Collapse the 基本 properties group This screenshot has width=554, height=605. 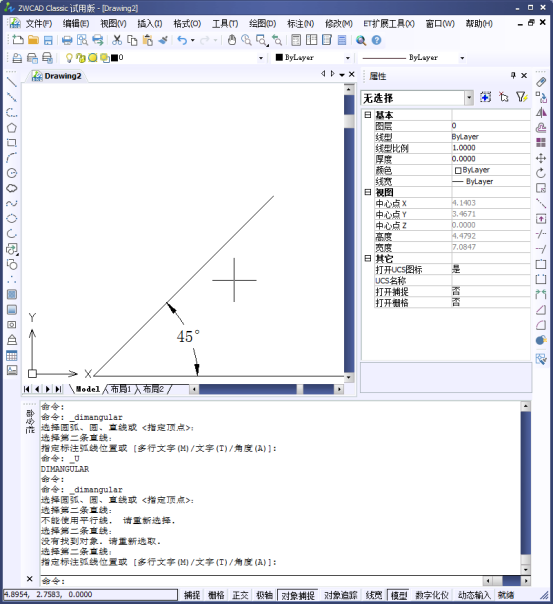tap(368, 115)
